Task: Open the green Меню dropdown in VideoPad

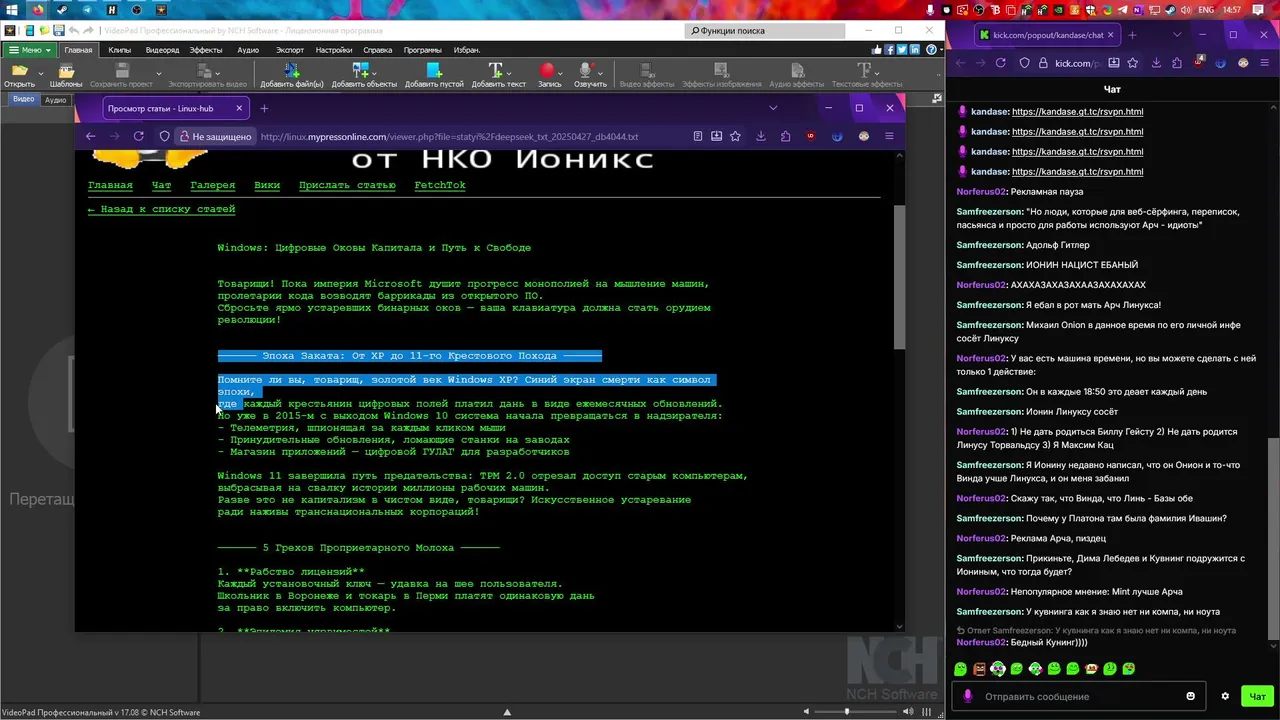Action: click(x=29, y=50)
